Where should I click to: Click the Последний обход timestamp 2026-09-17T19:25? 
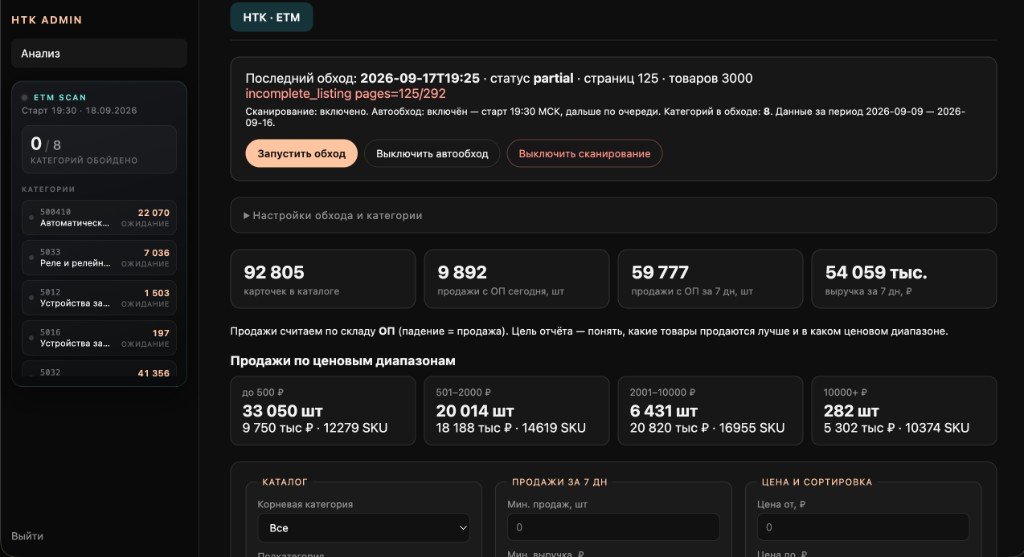[420, 78]
